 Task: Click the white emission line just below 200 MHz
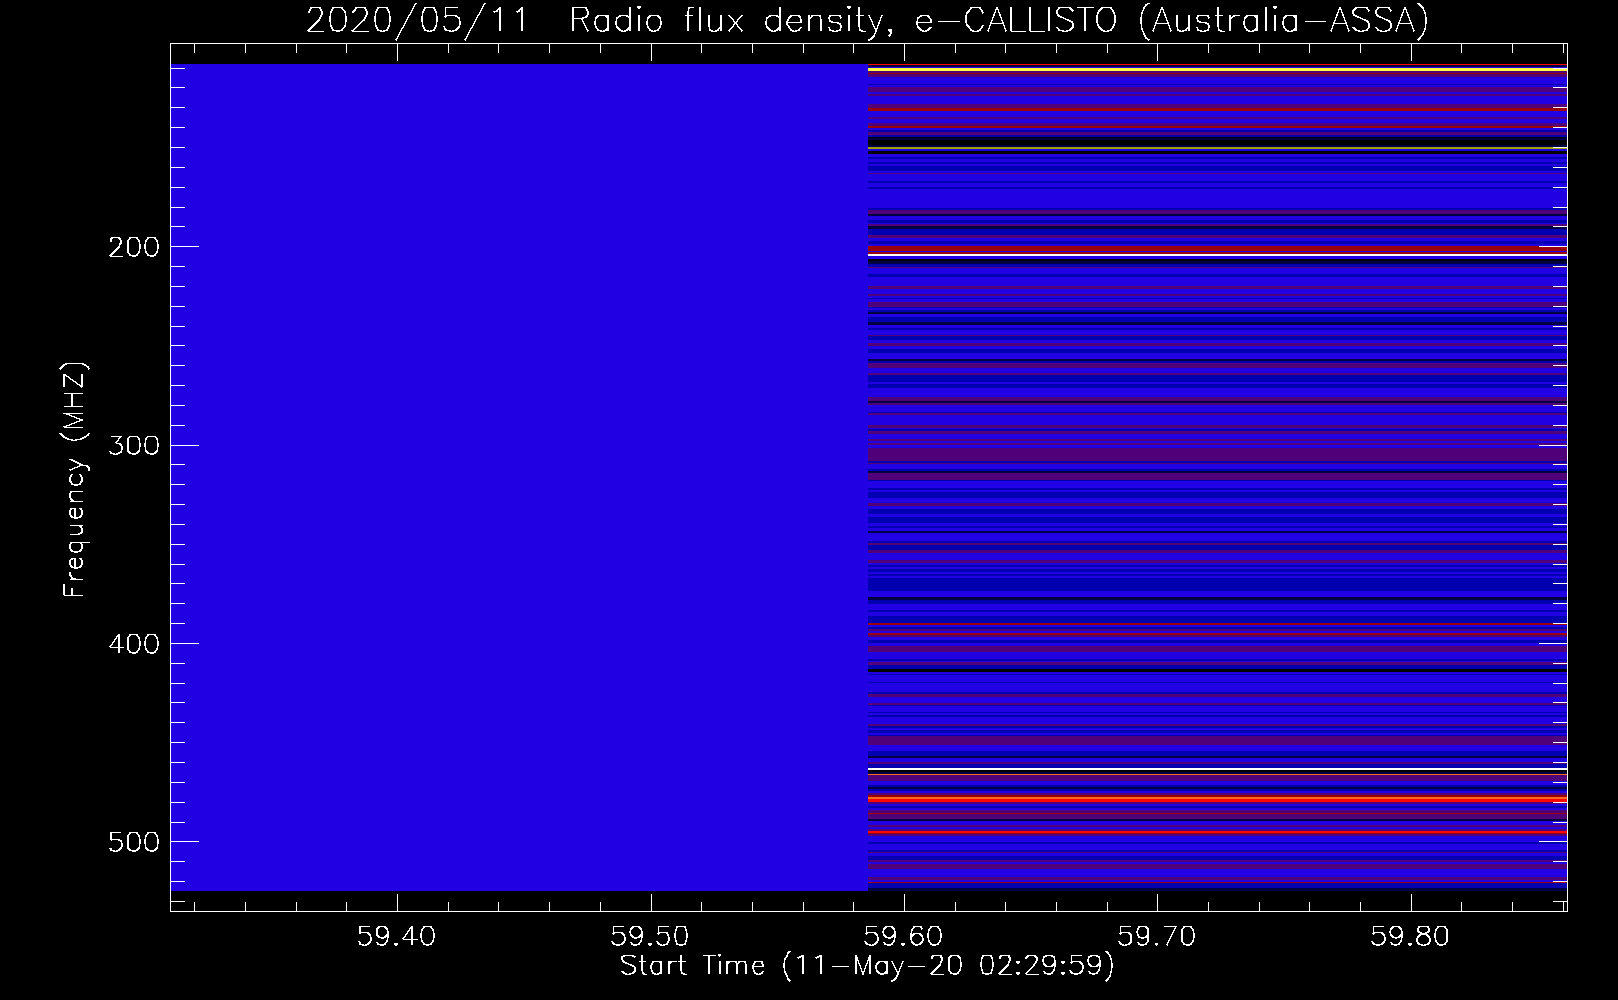(x=1217, y=256)
